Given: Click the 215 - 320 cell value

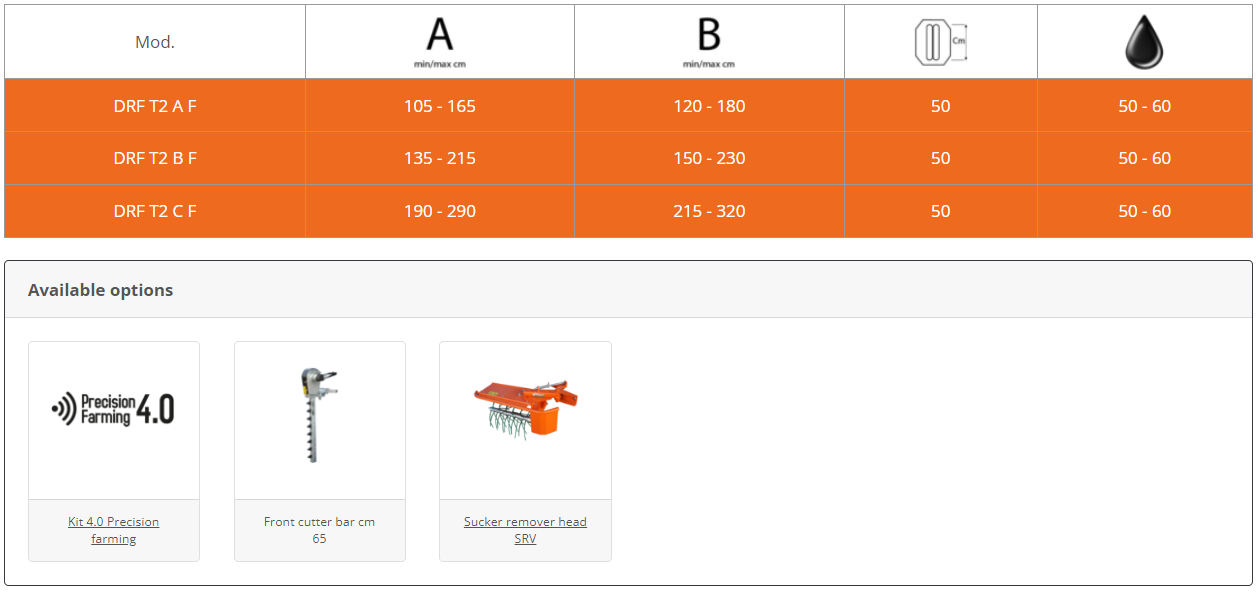Looking at the screenshot, I should point(709,211).
